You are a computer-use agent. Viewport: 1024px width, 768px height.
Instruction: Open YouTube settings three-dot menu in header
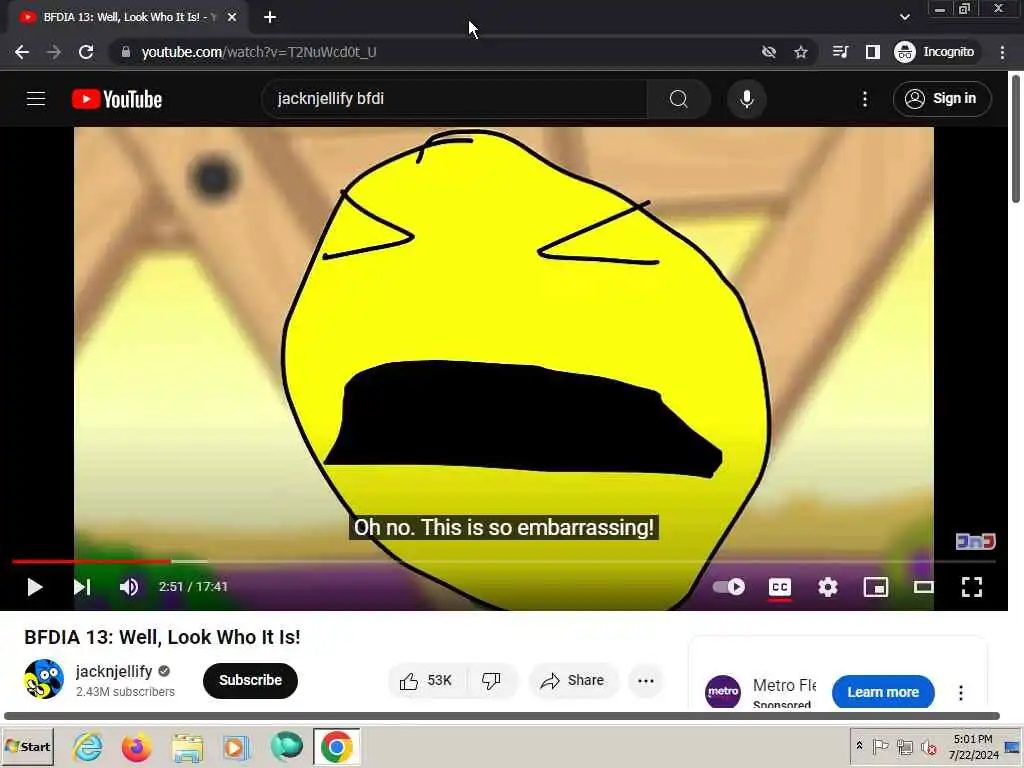tap(865, 99)
